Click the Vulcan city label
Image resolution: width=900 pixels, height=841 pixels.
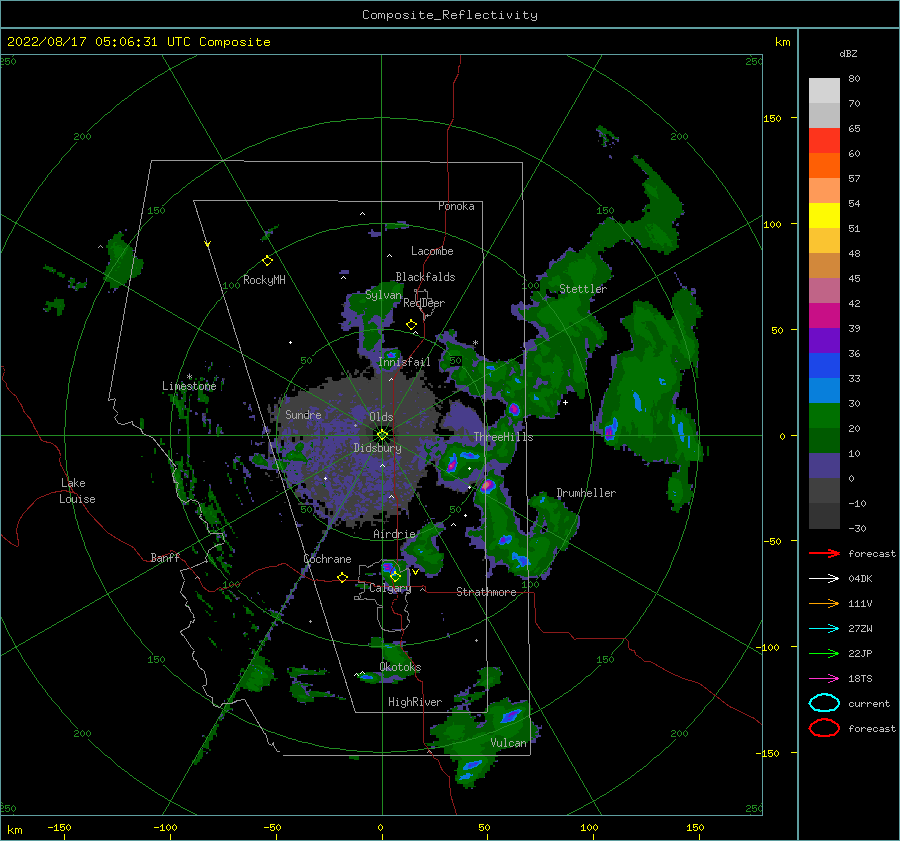pos(509,743)
